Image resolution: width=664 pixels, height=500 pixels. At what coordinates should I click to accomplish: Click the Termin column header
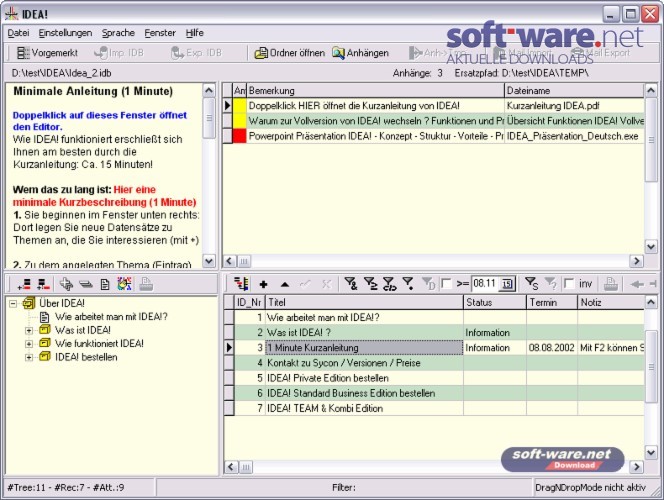(552, 302)
